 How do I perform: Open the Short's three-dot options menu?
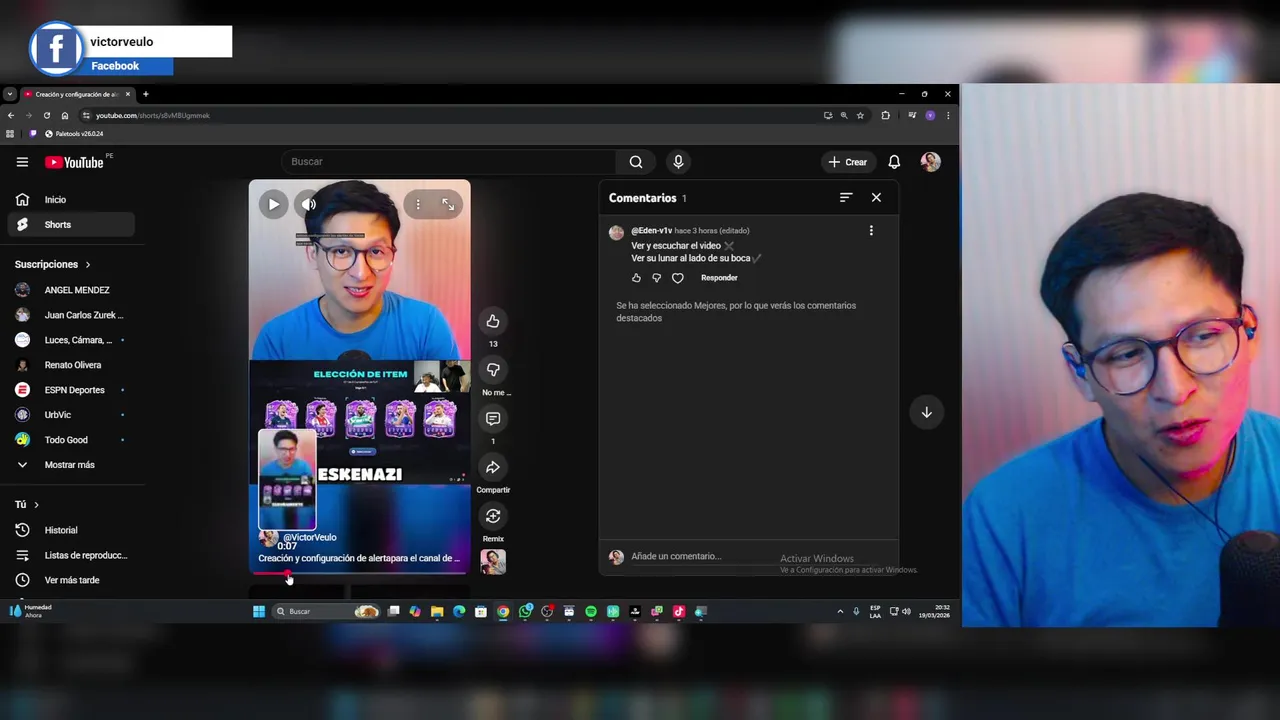pos(419,204)
